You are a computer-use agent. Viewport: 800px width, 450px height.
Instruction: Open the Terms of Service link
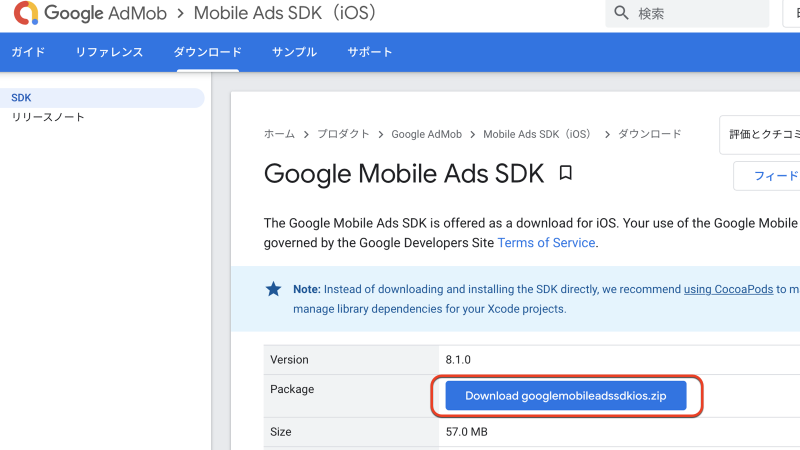(546, 243)
